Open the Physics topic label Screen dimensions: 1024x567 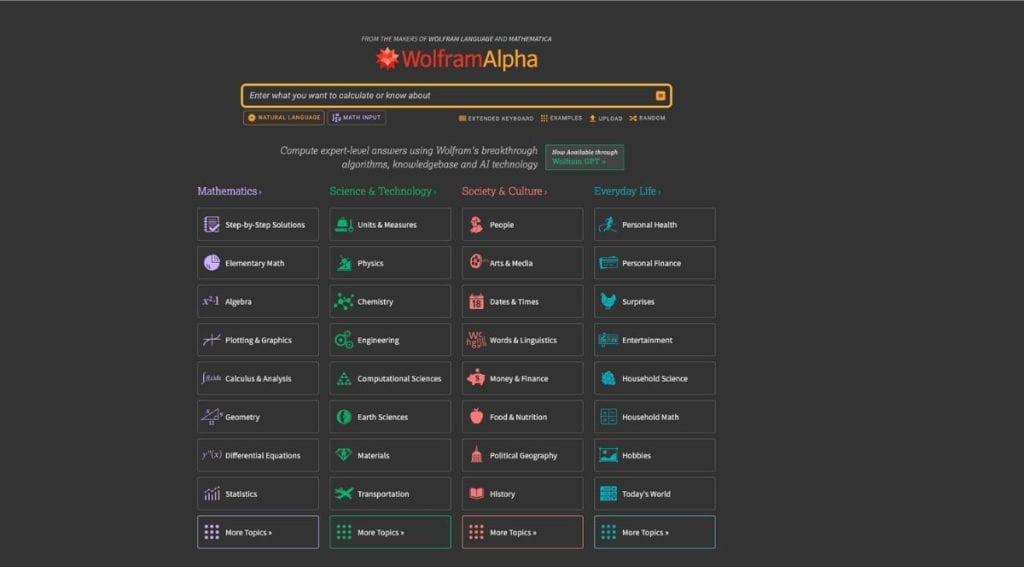point(370,263)
